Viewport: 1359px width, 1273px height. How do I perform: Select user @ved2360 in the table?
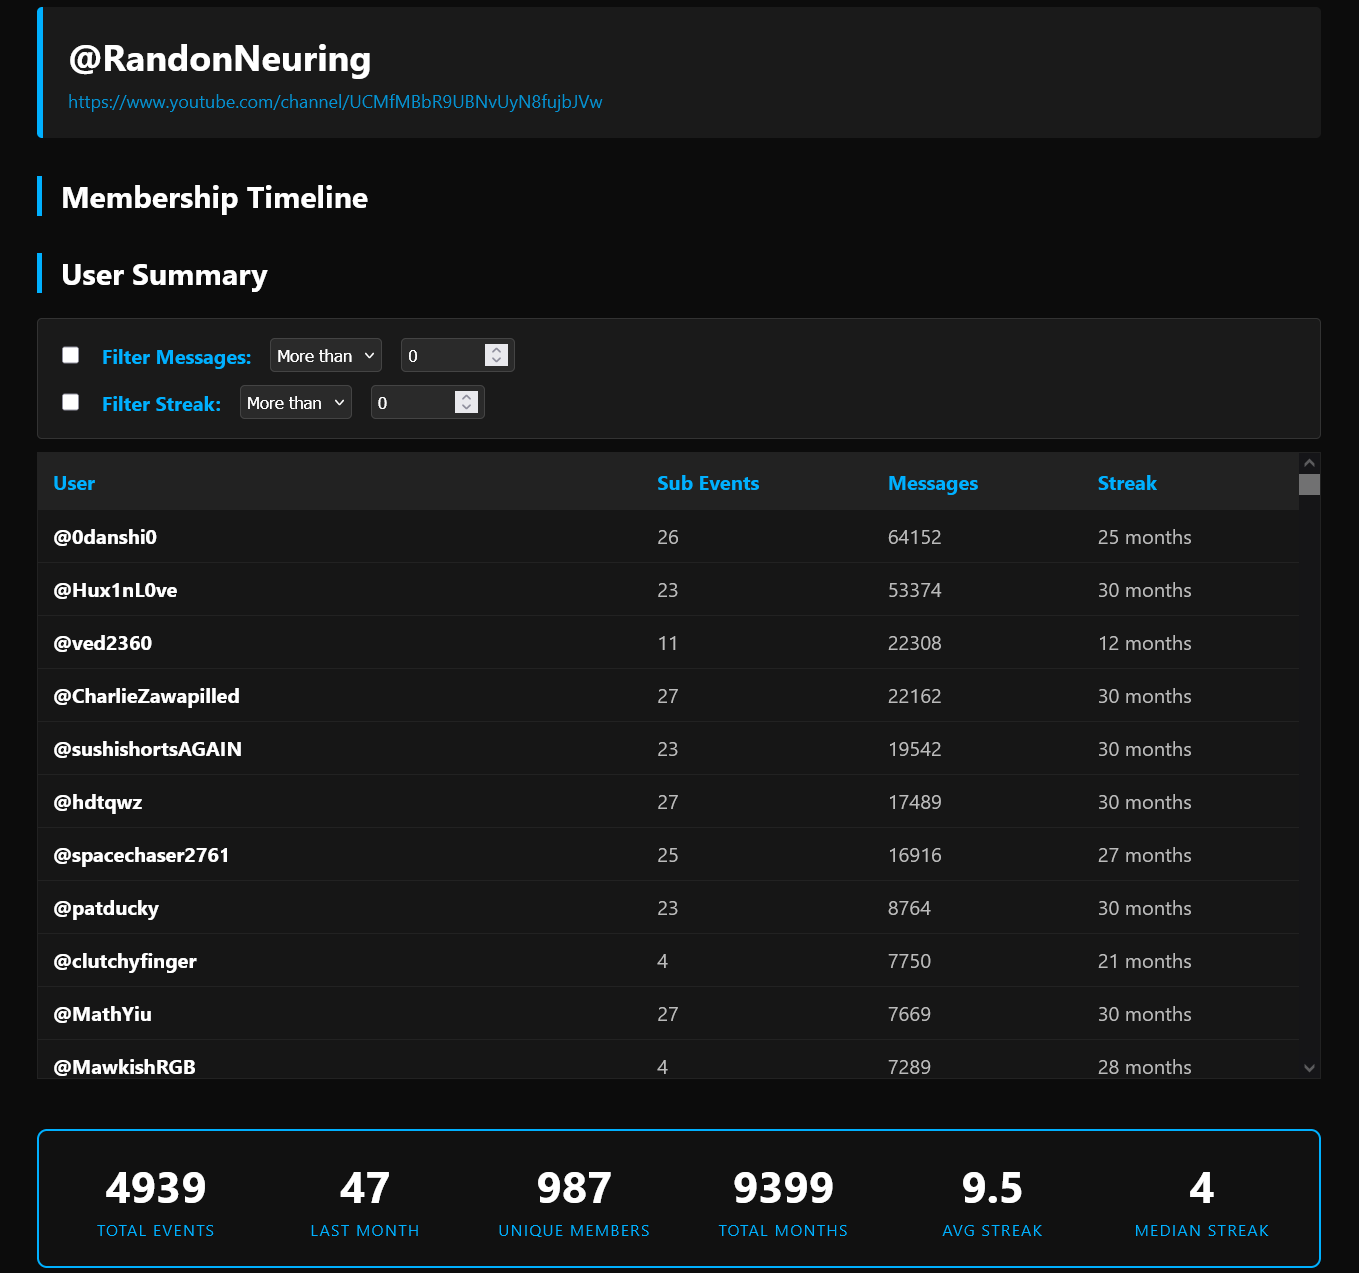pos(103,643)
